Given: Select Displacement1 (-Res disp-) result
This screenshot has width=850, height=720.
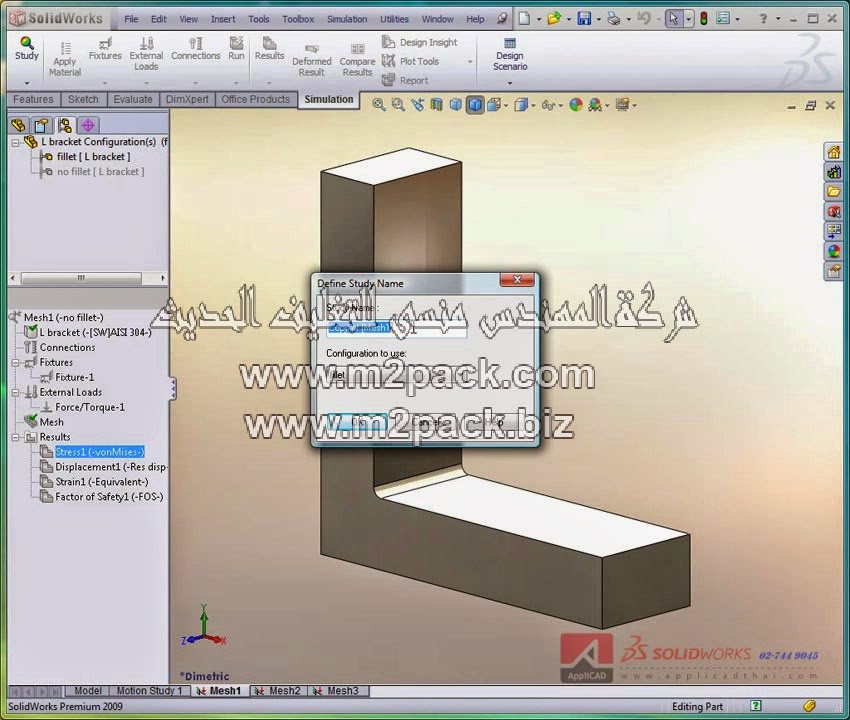Looking at the screenshot, I should [105, 467].
